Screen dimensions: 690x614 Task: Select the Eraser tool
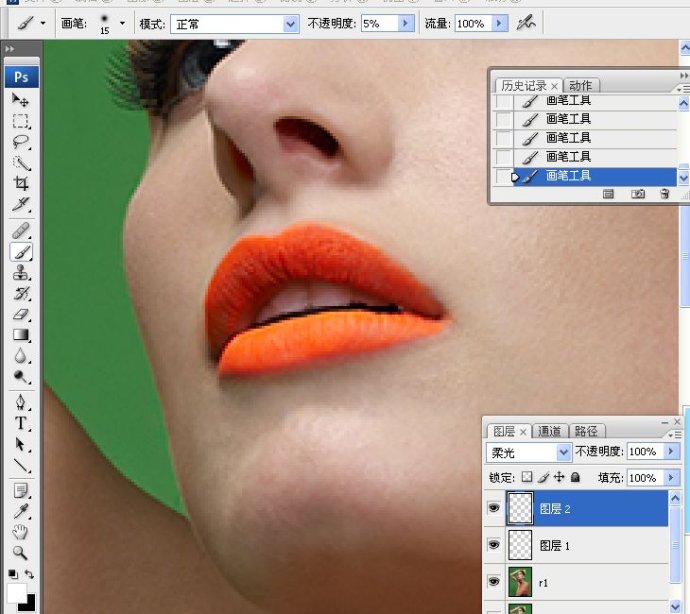pos(20,314)
